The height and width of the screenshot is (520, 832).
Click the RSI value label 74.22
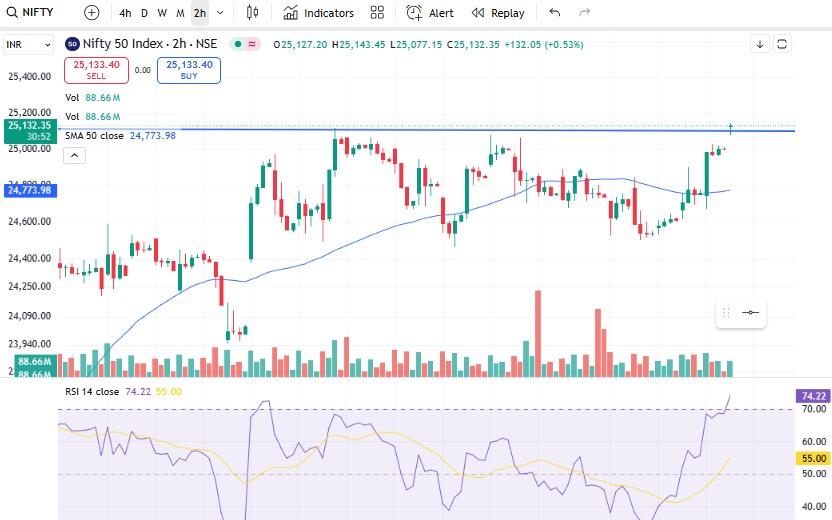click(x=813, y=396)
